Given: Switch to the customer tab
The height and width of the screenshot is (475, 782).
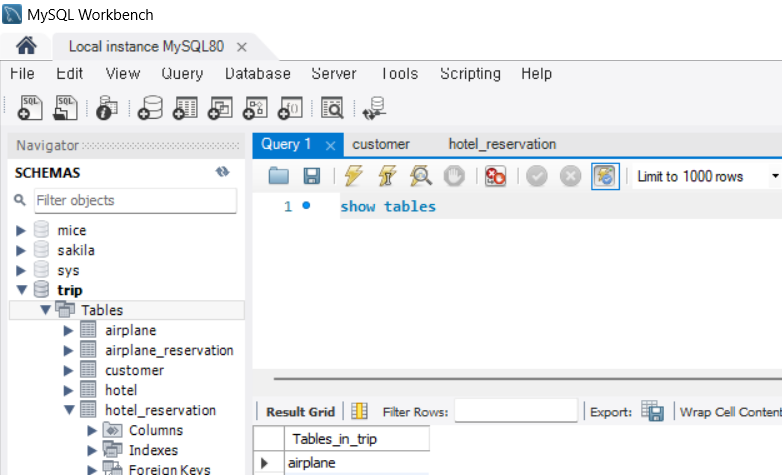Looking at the screenshot, I should pos(381,145).
